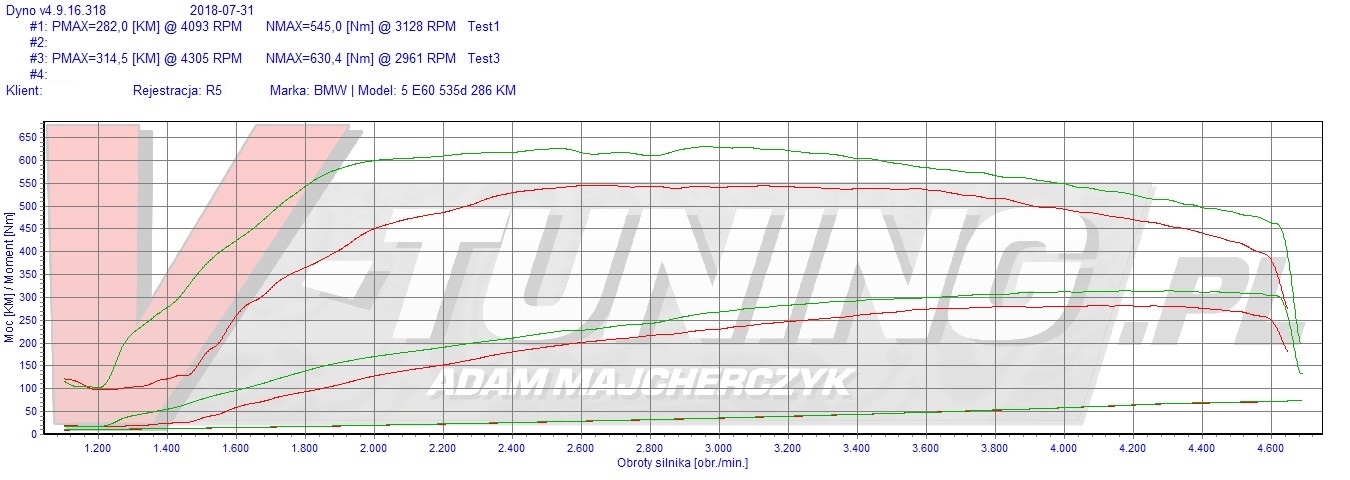Click the empty #4: run row
1350x480 pixels.
38,74
